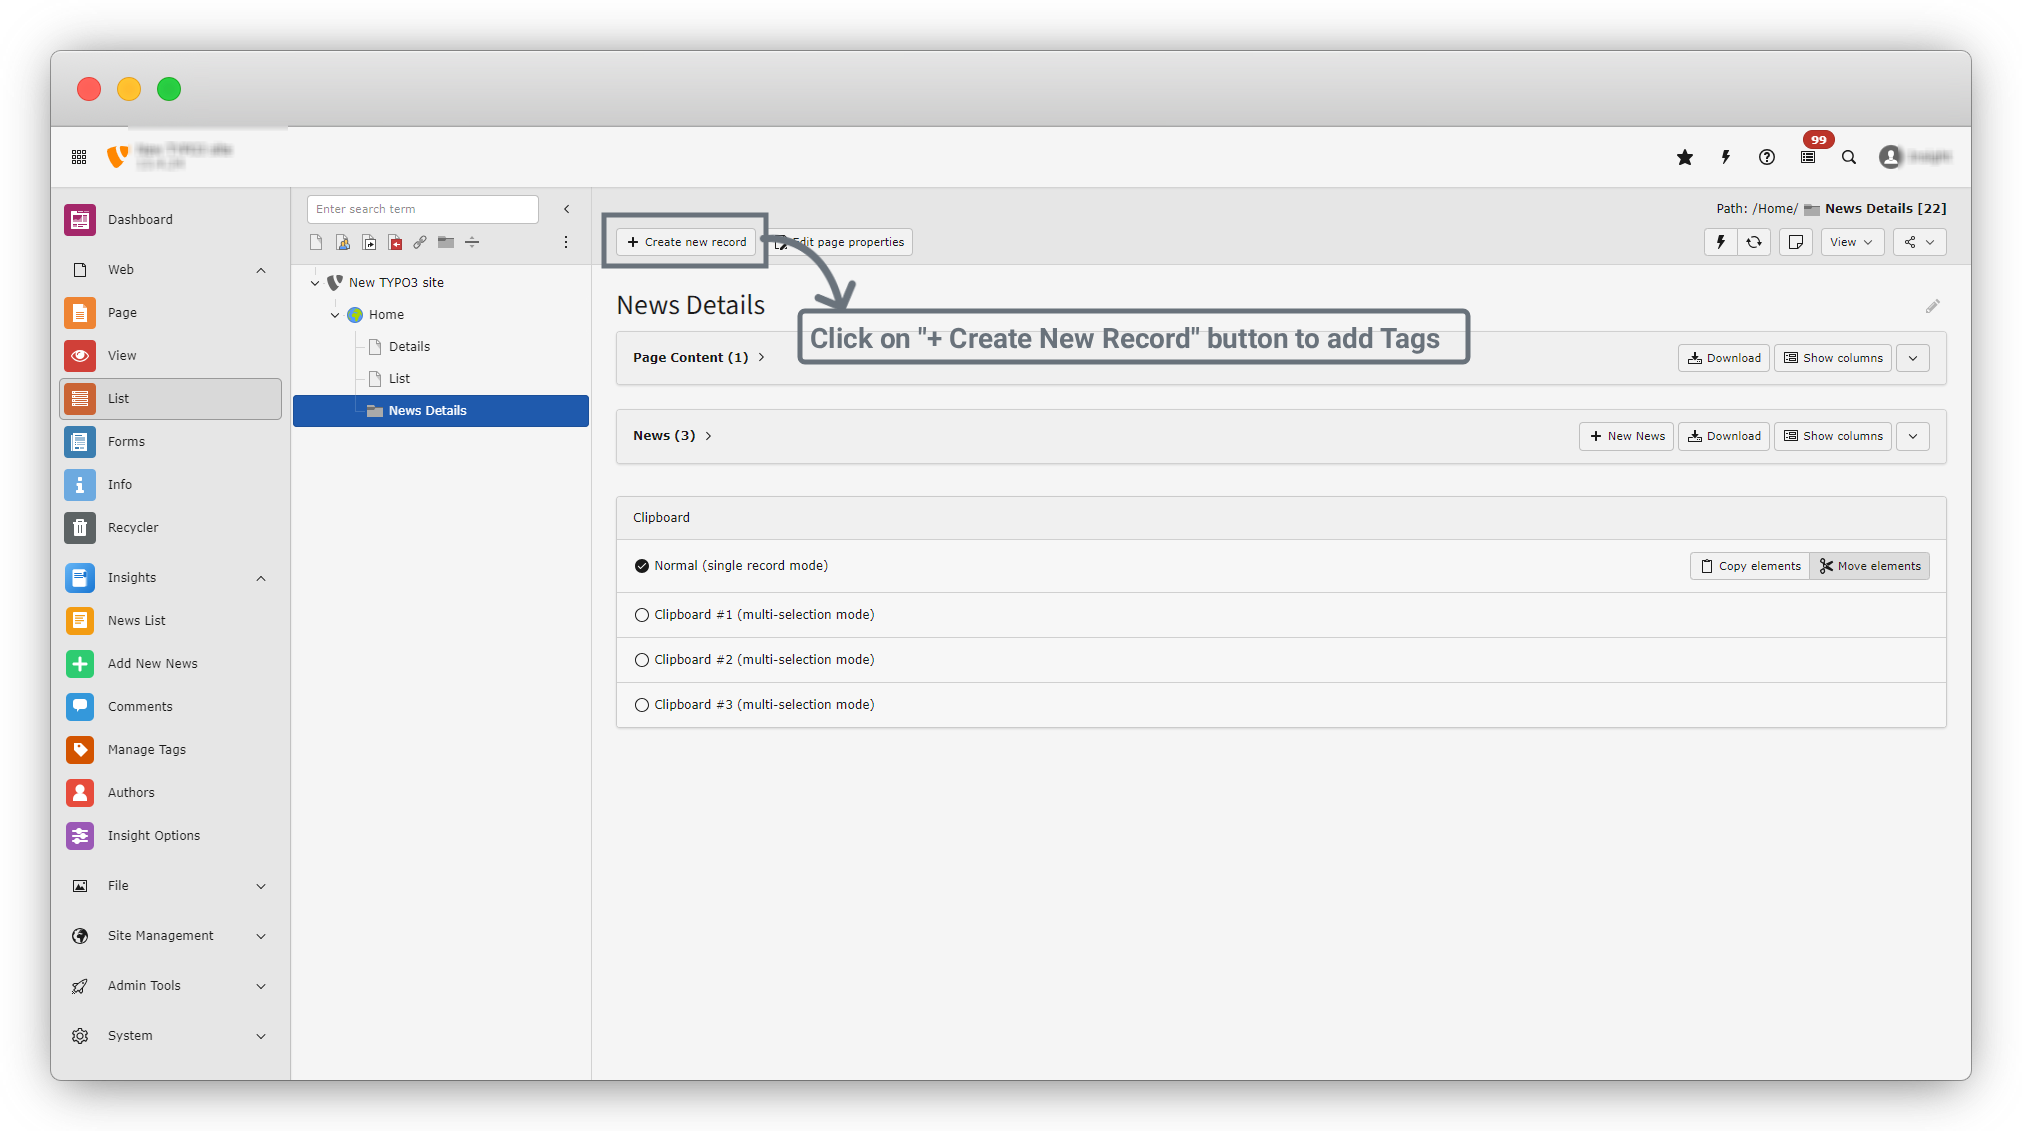Open the Dashboard module
2022x1131 pixels.
pyautogui.click(x=140, y=219)
